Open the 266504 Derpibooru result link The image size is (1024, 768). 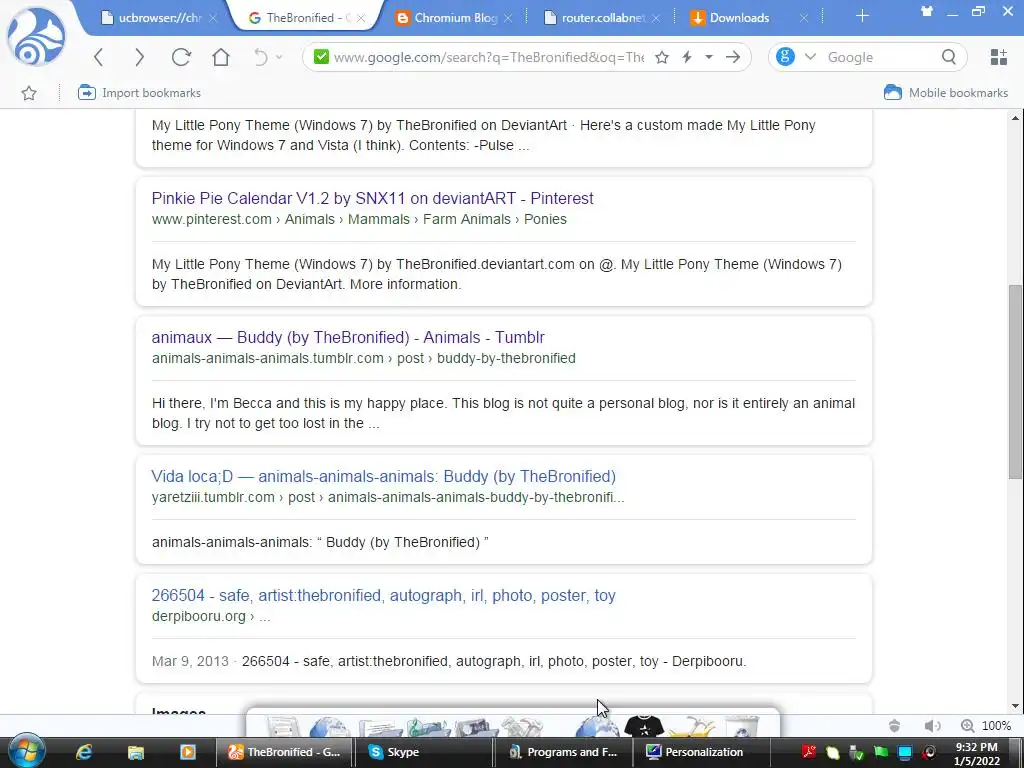click(x=383, y=596)
